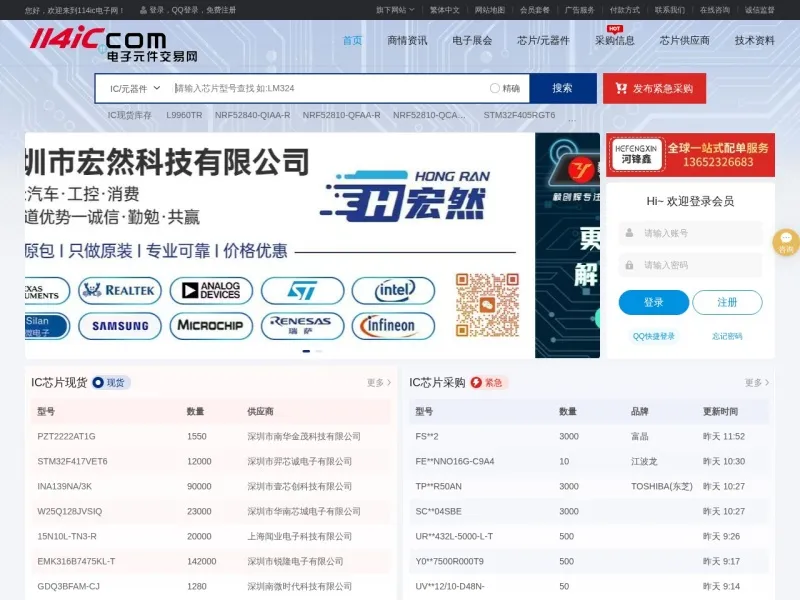Click 发布紧急采购 button

tap(655, 88)
